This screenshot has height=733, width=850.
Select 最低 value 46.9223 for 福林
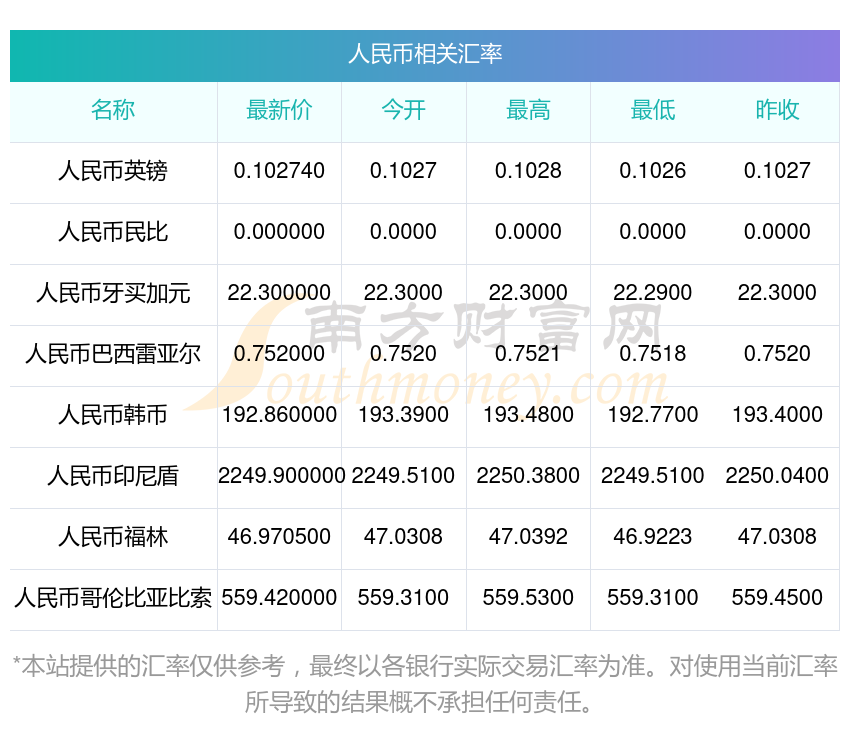pyautogui.click(x=653, y=537)
